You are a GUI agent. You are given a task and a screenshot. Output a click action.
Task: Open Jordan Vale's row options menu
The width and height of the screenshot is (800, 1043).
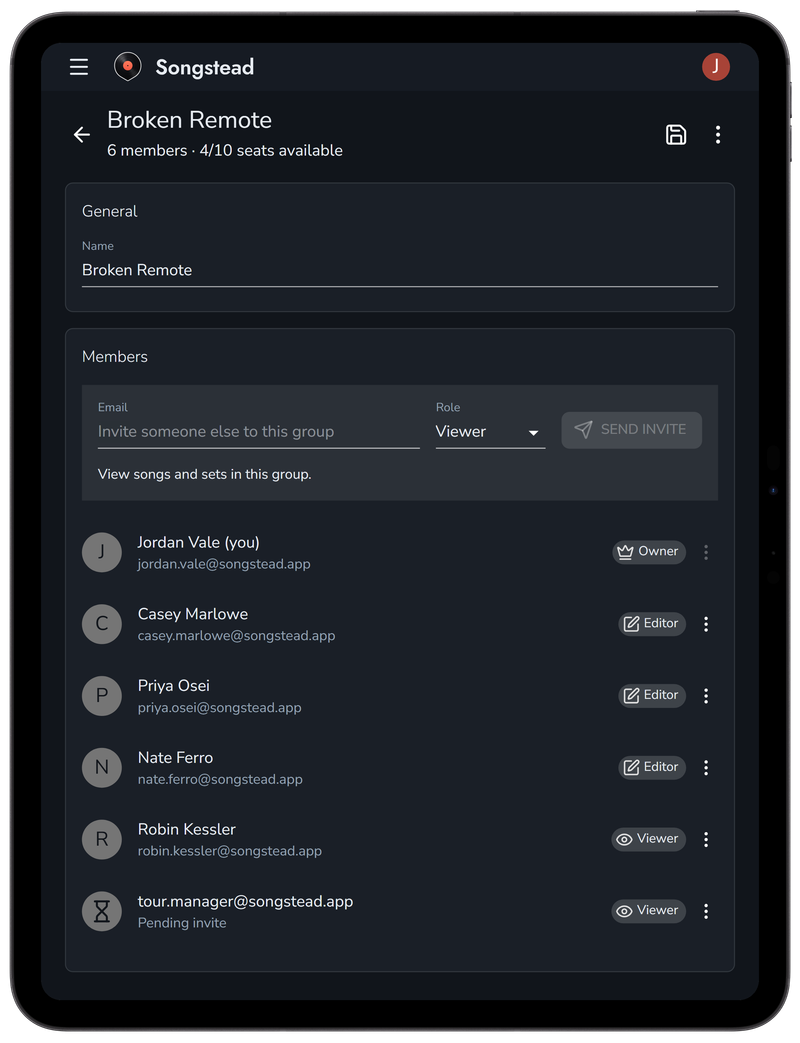tap(706, 552)
